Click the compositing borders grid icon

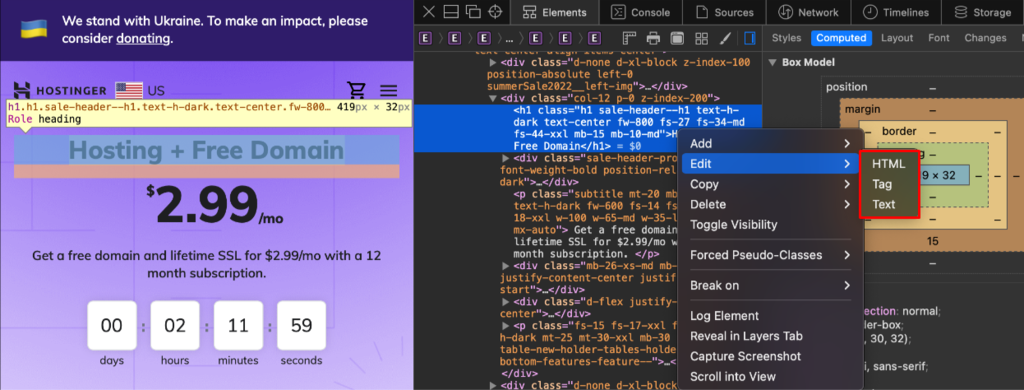(701, 38)
